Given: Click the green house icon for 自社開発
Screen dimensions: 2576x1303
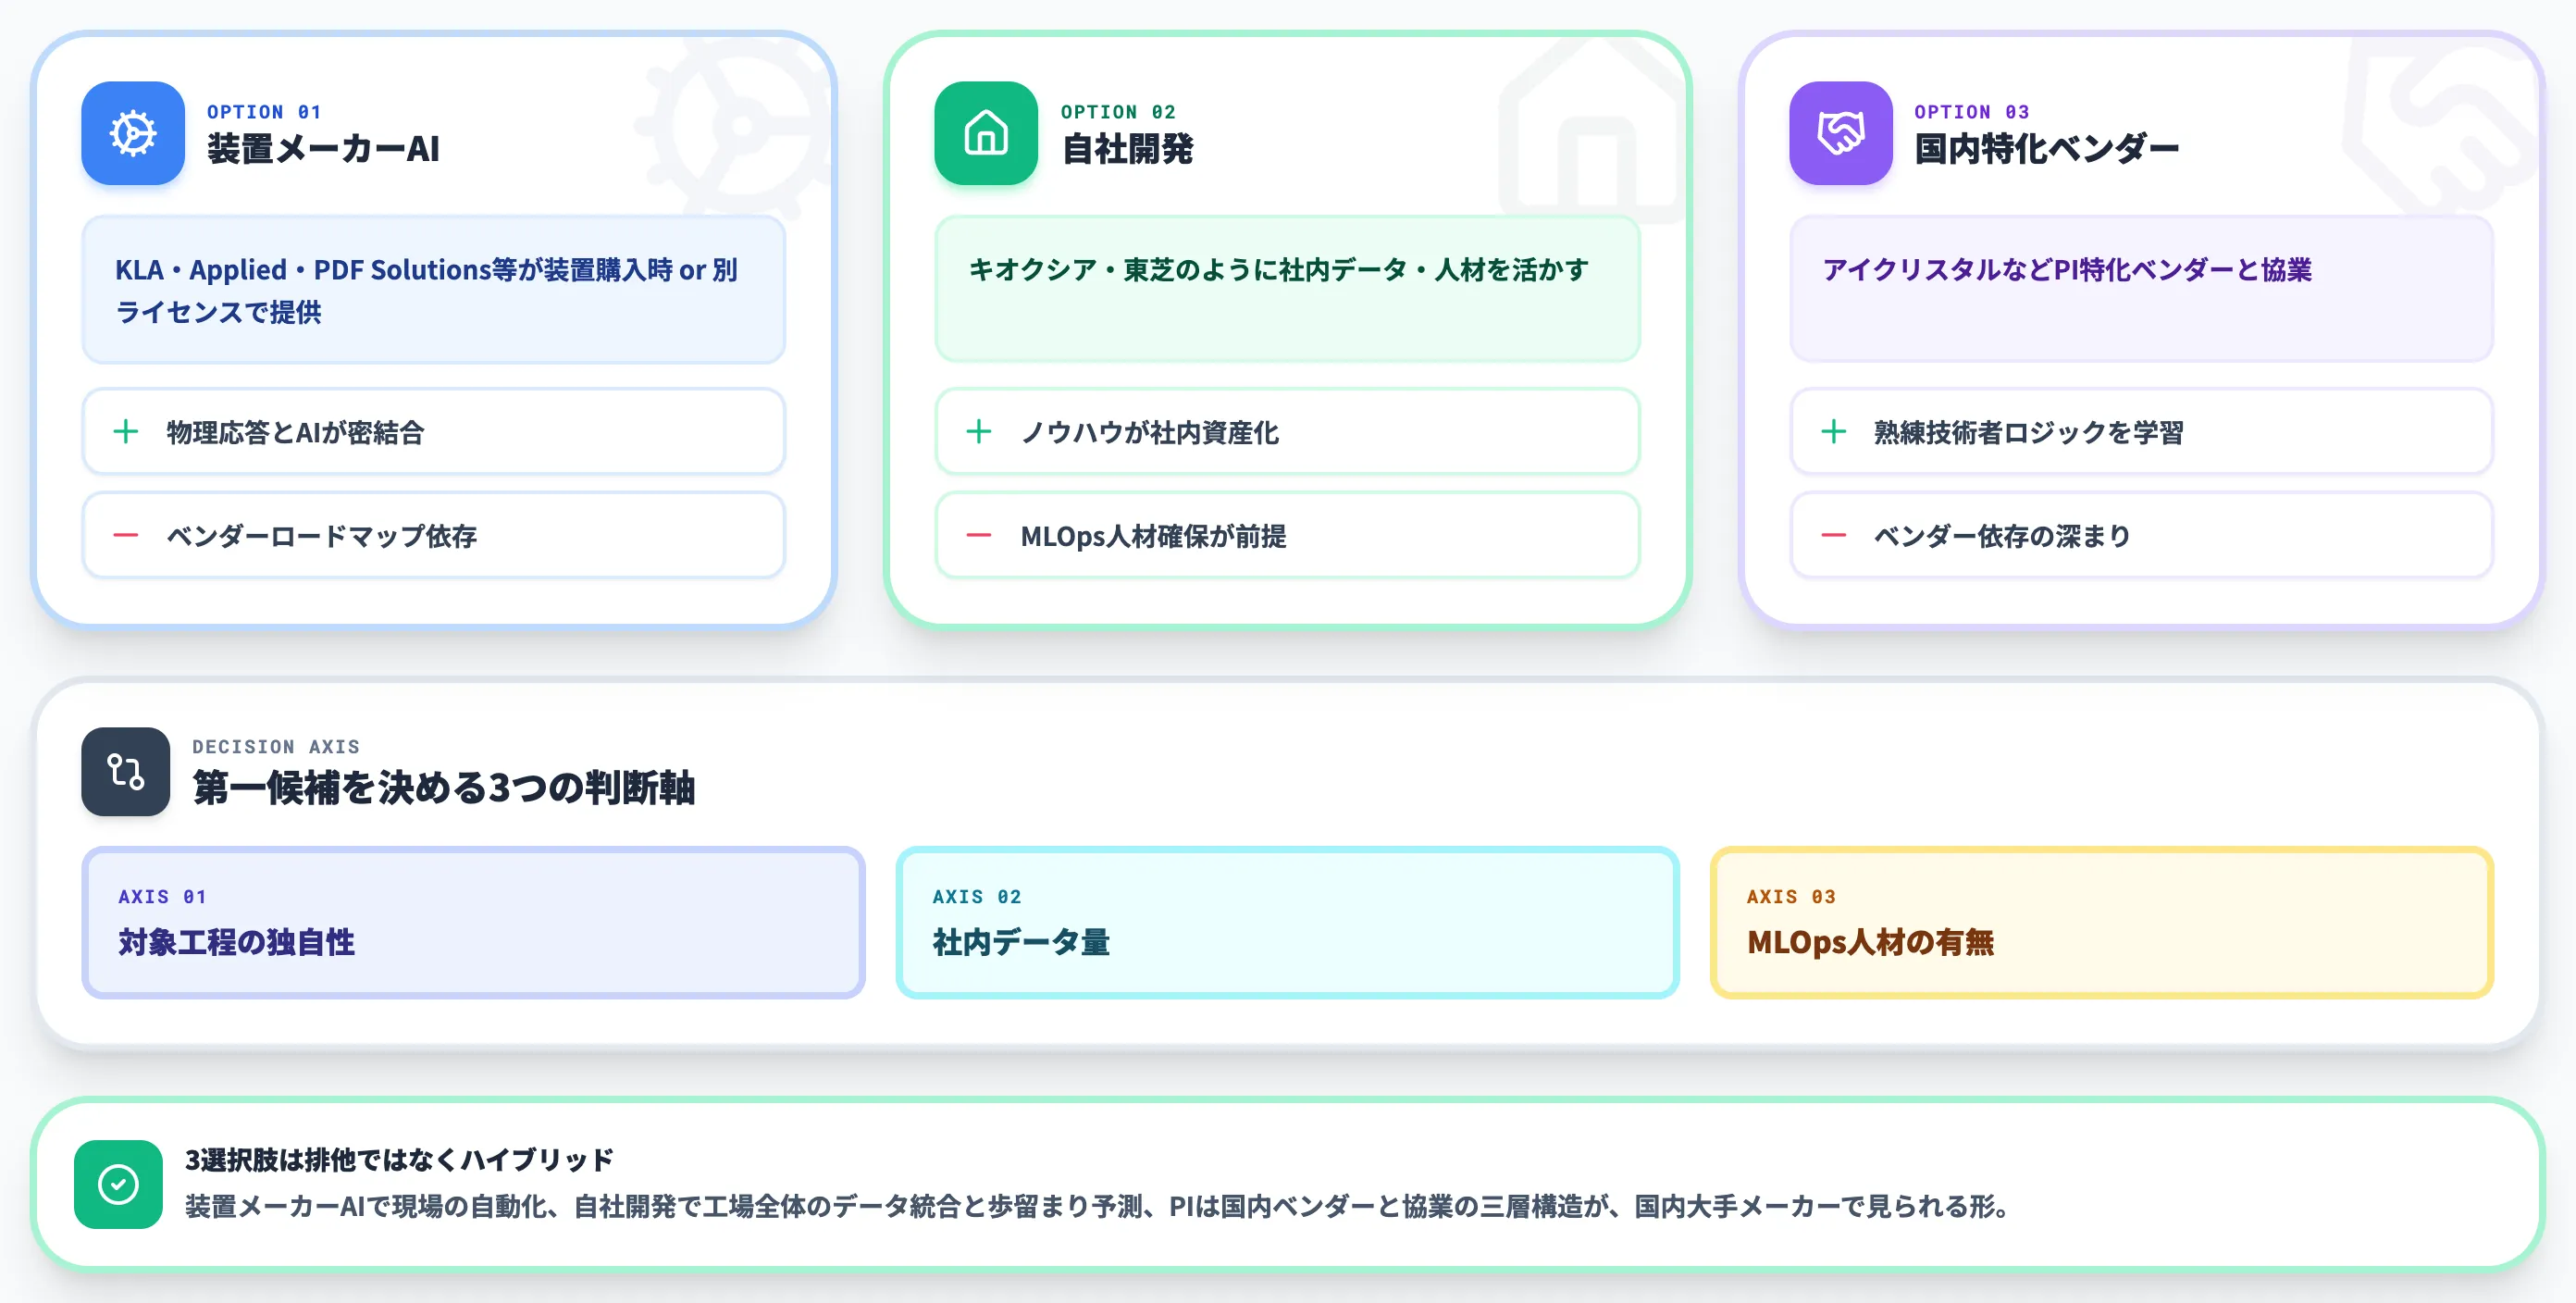Looking at the screenshot, I should pyautogui.click(x=986, y=133).
